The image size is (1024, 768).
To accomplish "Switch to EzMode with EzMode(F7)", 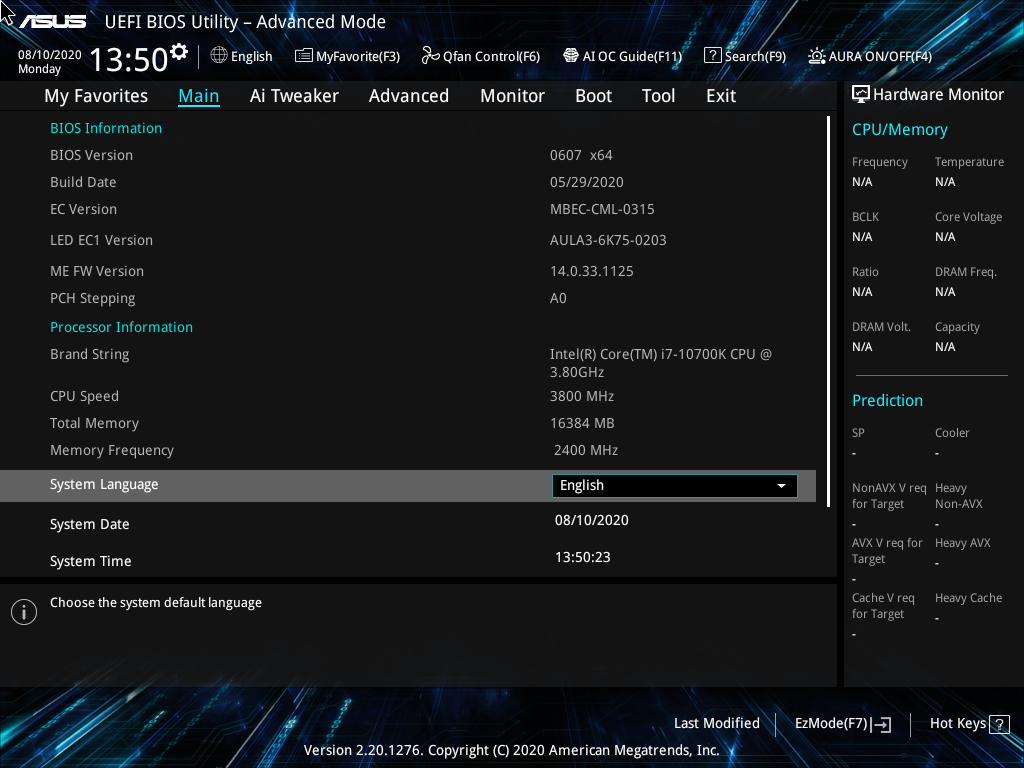I will point(842,723).
